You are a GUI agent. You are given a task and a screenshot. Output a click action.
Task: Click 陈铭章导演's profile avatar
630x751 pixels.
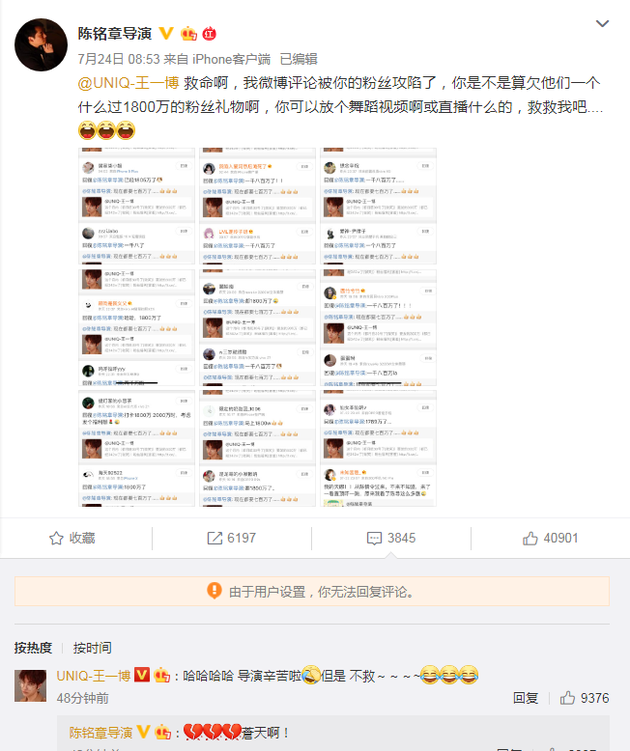point(41,45)
